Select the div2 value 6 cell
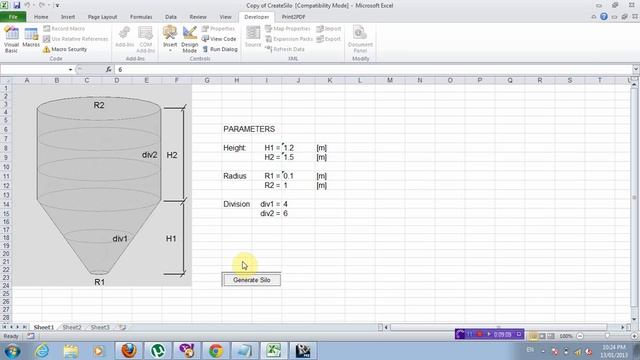The width and height of the screenshot is (640, 360). (298, 213)
